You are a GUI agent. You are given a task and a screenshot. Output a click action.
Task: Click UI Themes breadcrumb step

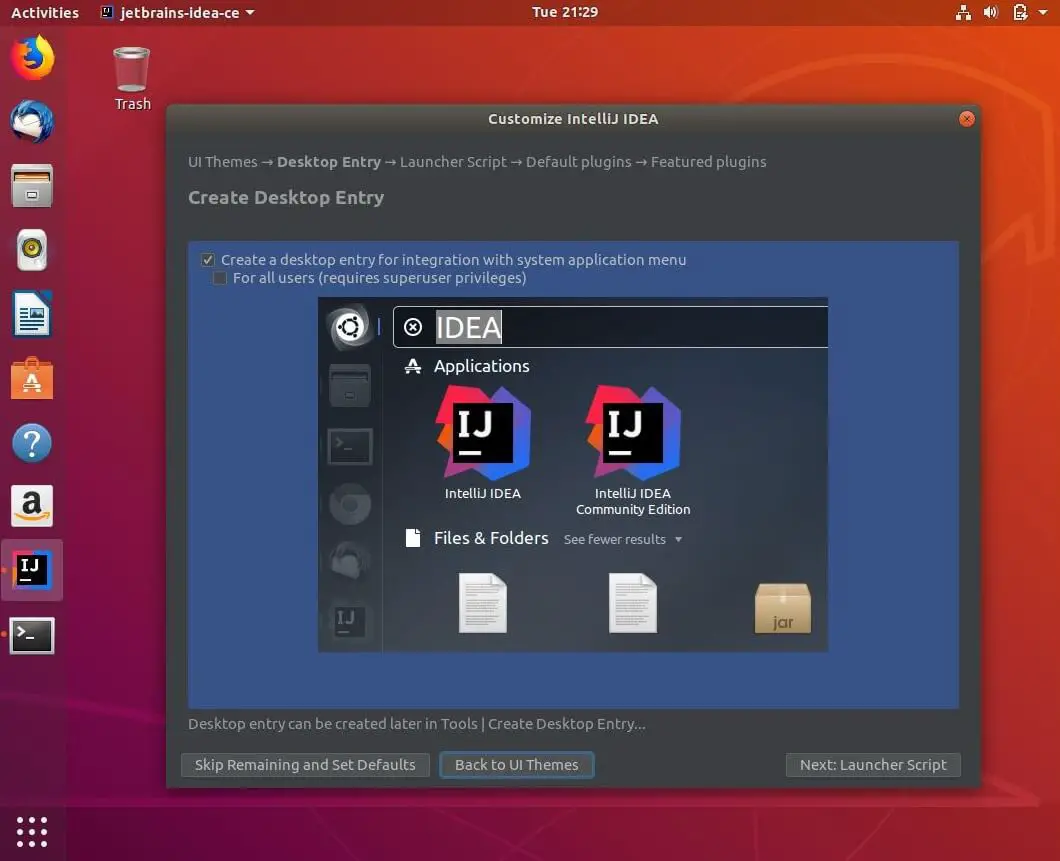click(x=222, y=162)
